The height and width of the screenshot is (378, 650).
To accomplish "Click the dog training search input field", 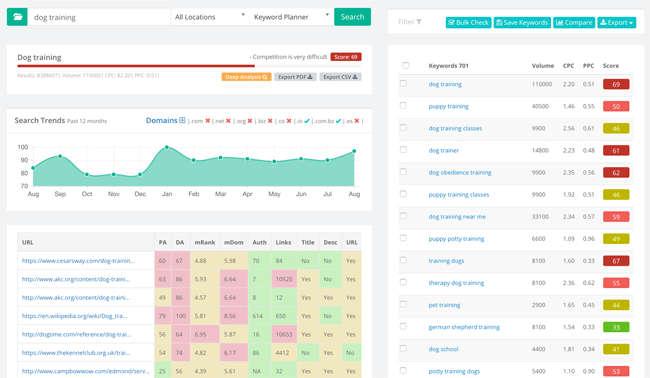I will [x=99, y=17].
